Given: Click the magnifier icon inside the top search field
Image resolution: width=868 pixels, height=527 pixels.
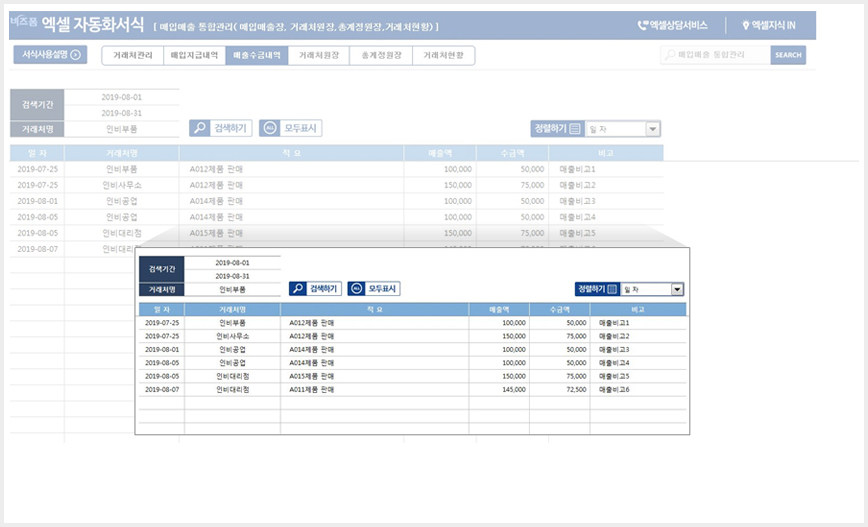Looking at the screenshot, I should (x=670, y=55).
